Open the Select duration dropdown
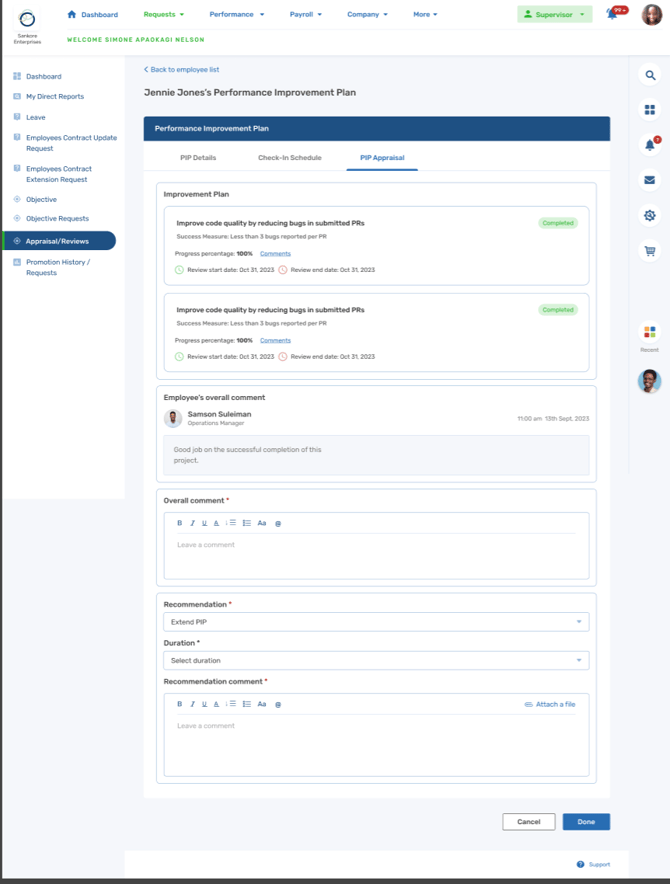The width and height of the screenshot is (670, 884). tap(376, 660)
